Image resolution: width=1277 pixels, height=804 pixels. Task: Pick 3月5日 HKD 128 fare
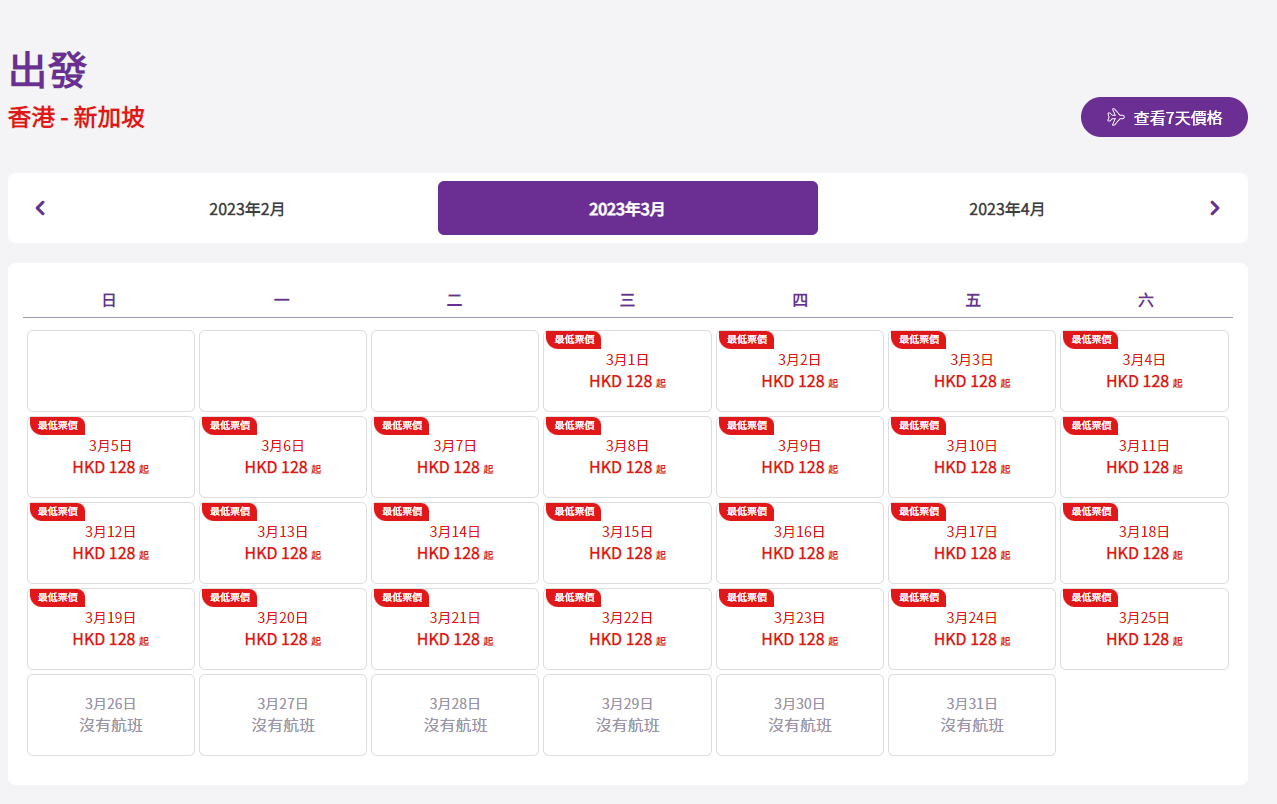tap(110, 458)
